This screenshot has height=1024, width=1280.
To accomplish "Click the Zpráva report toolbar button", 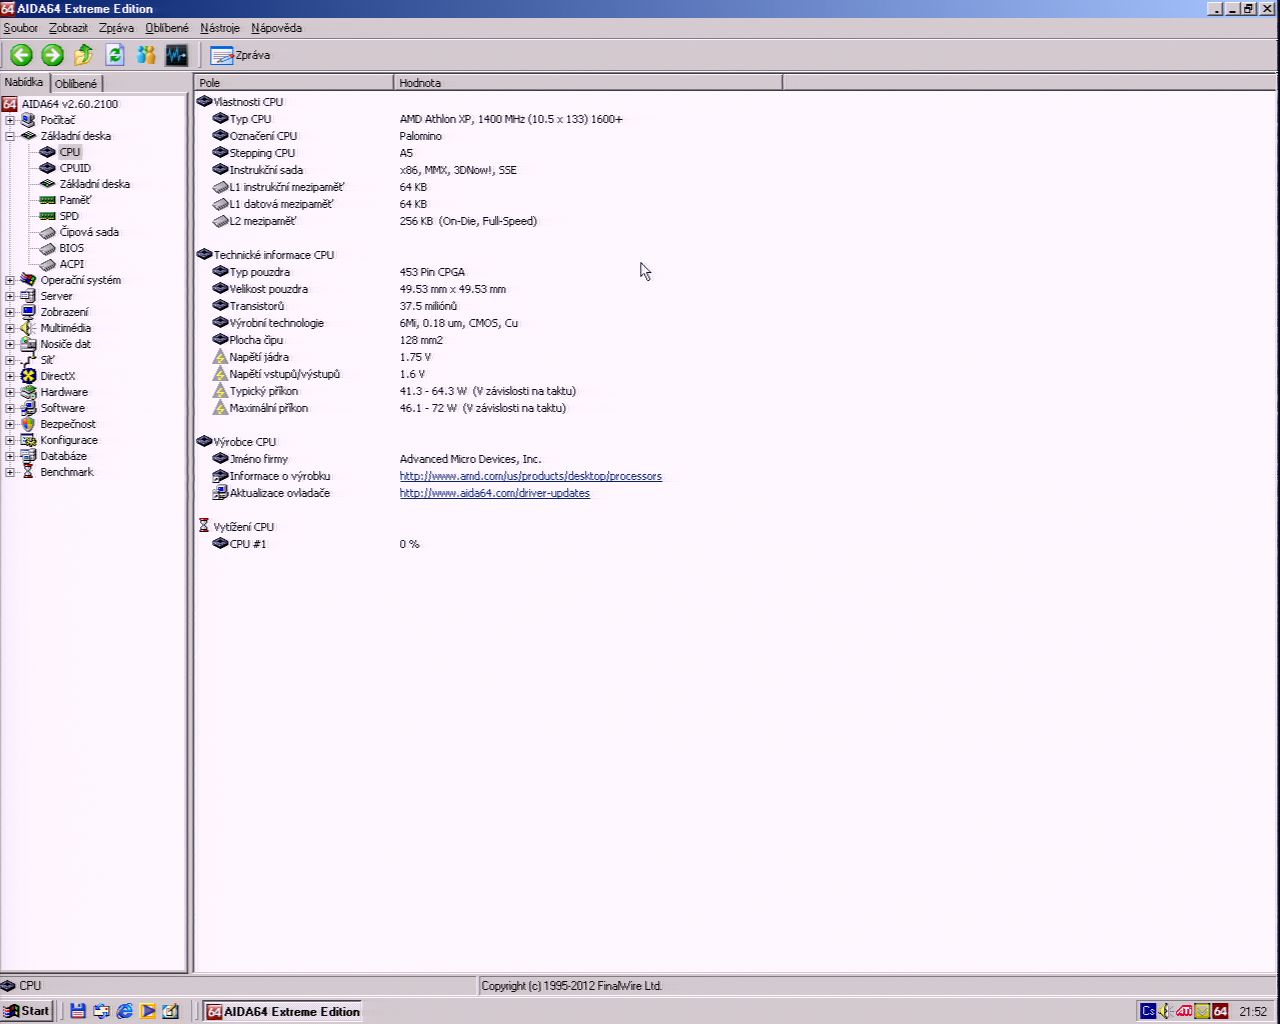I will coord(240,55).
